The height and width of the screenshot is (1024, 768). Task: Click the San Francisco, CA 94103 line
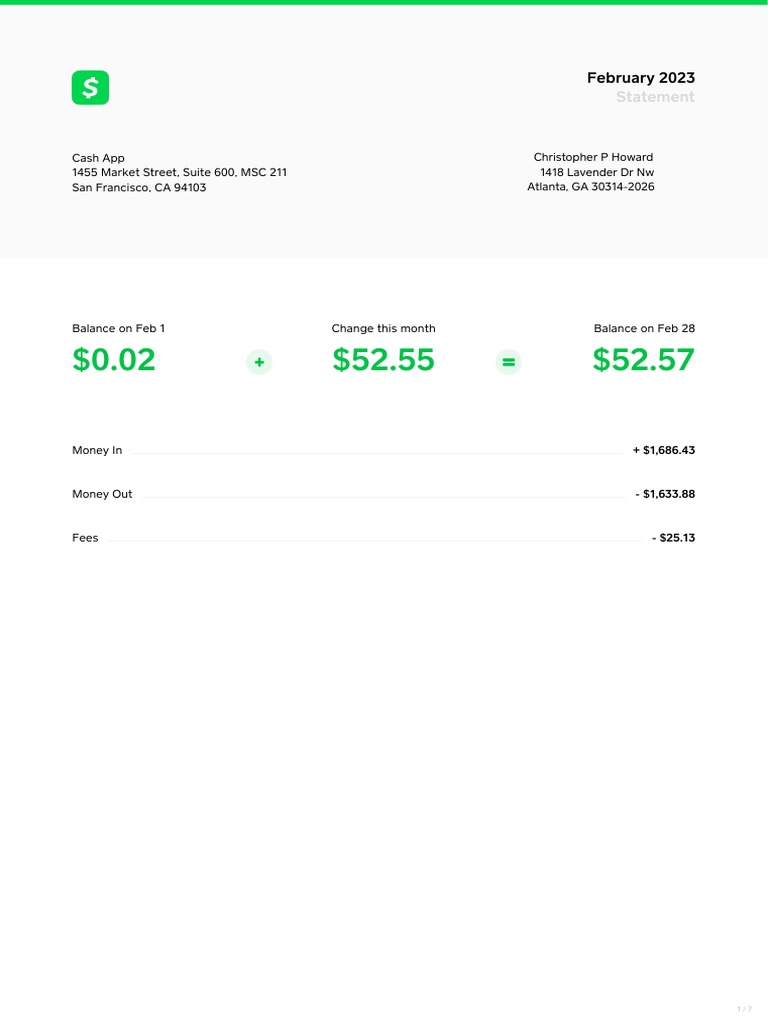[x=139, y=187]
